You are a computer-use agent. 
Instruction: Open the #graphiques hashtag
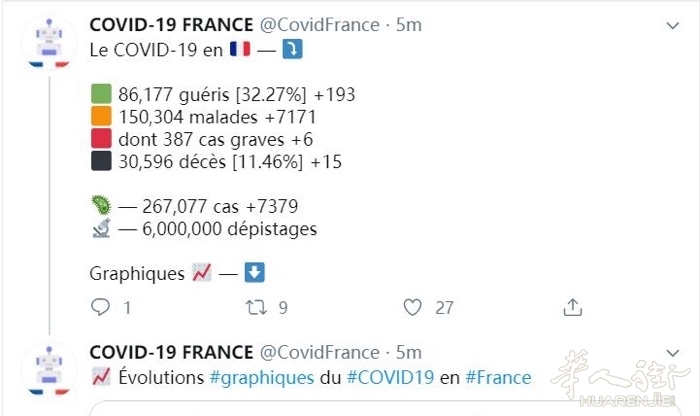coord(262,378)
